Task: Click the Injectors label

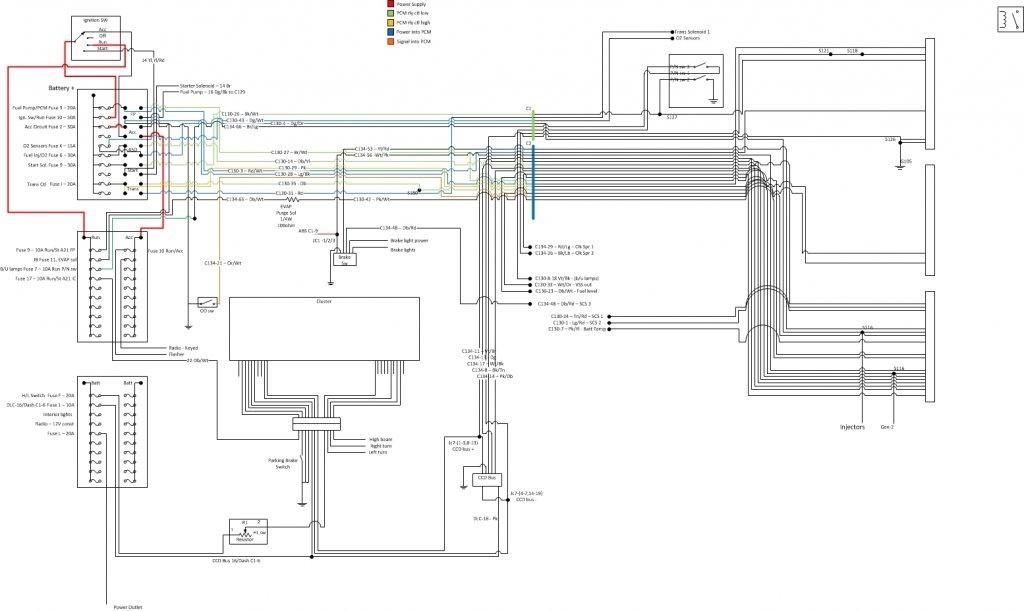Action: 852,429
